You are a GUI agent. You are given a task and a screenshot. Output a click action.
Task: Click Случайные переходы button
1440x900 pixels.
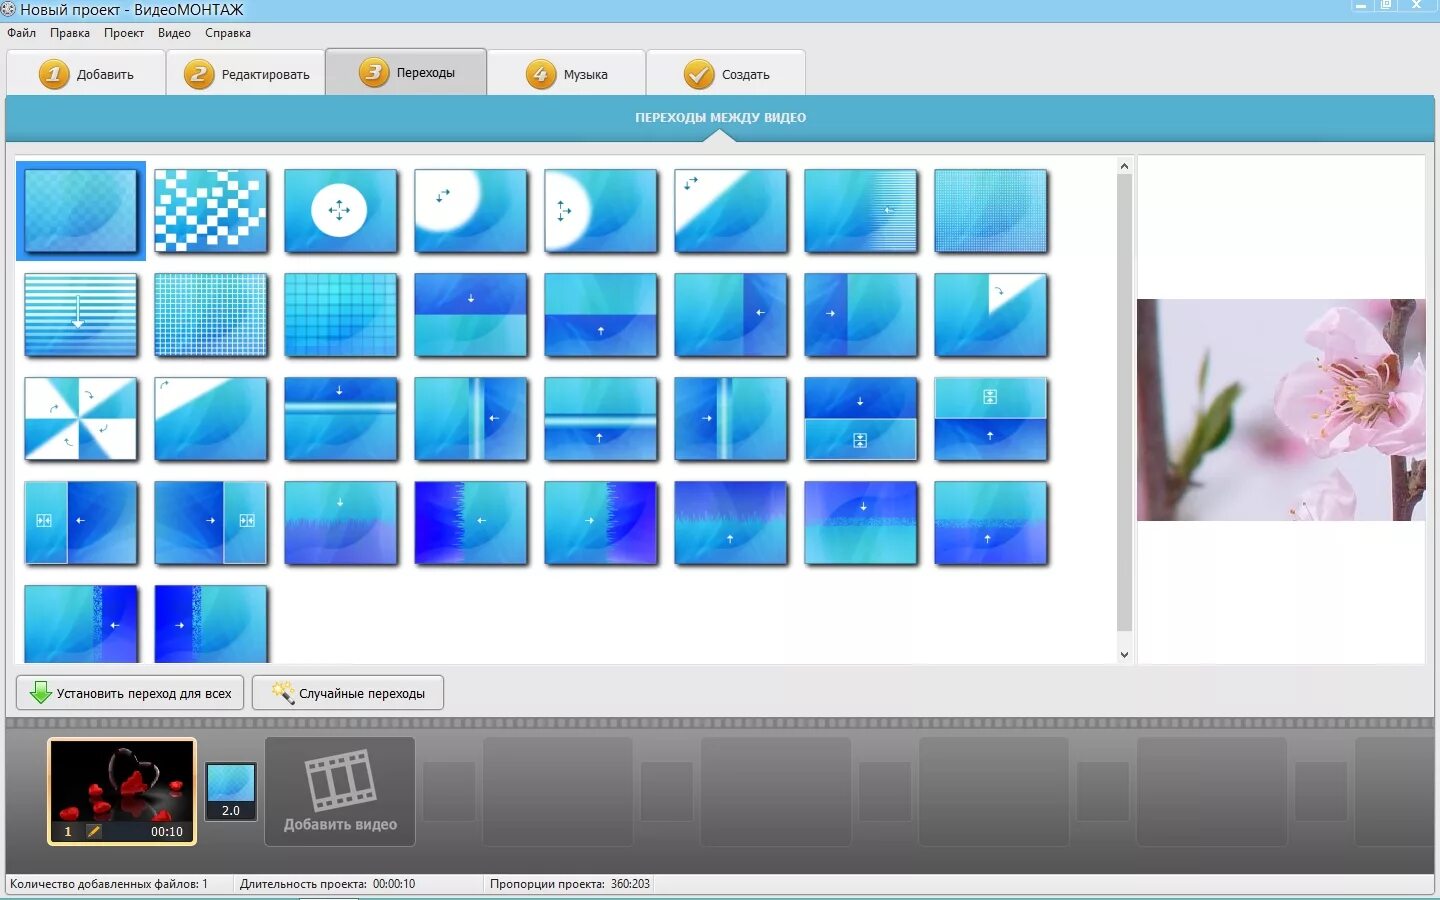(x=348, y=693)
